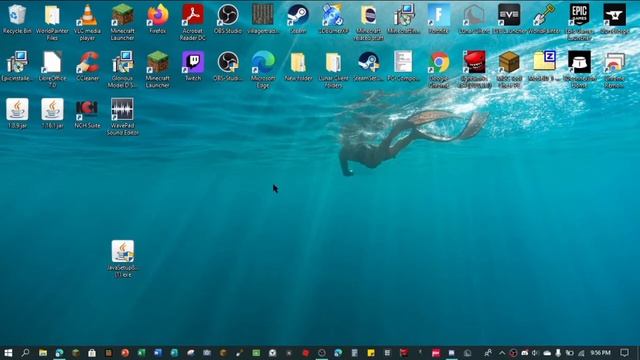Open the New folder icon

coord(298,67)
